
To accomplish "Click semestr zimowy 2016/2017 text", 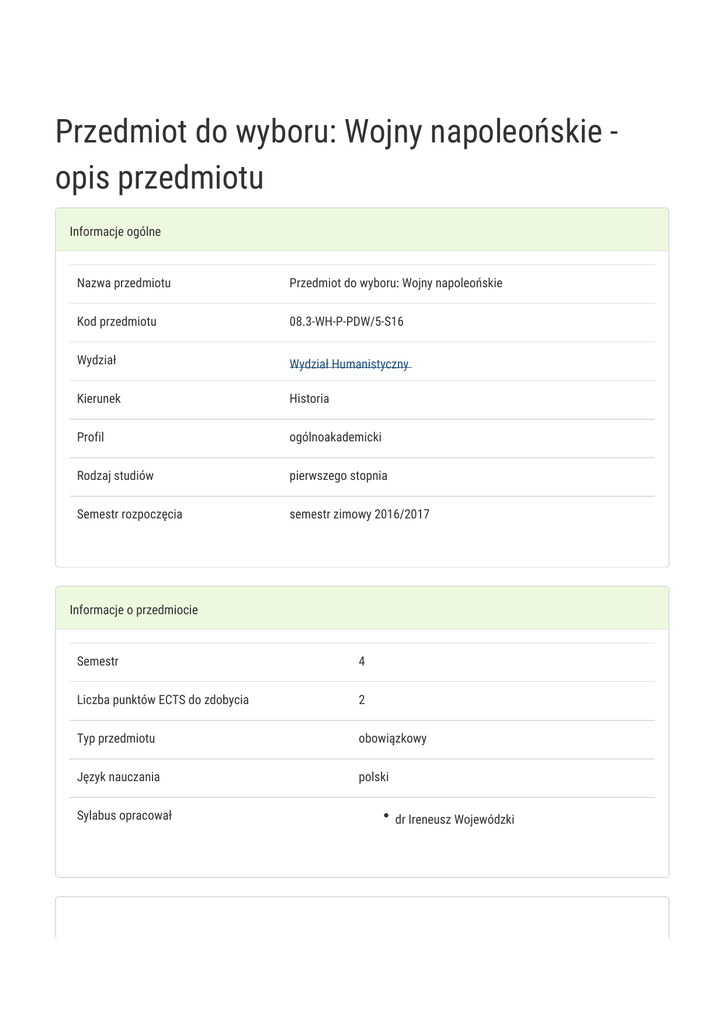I will pos(360,515).
